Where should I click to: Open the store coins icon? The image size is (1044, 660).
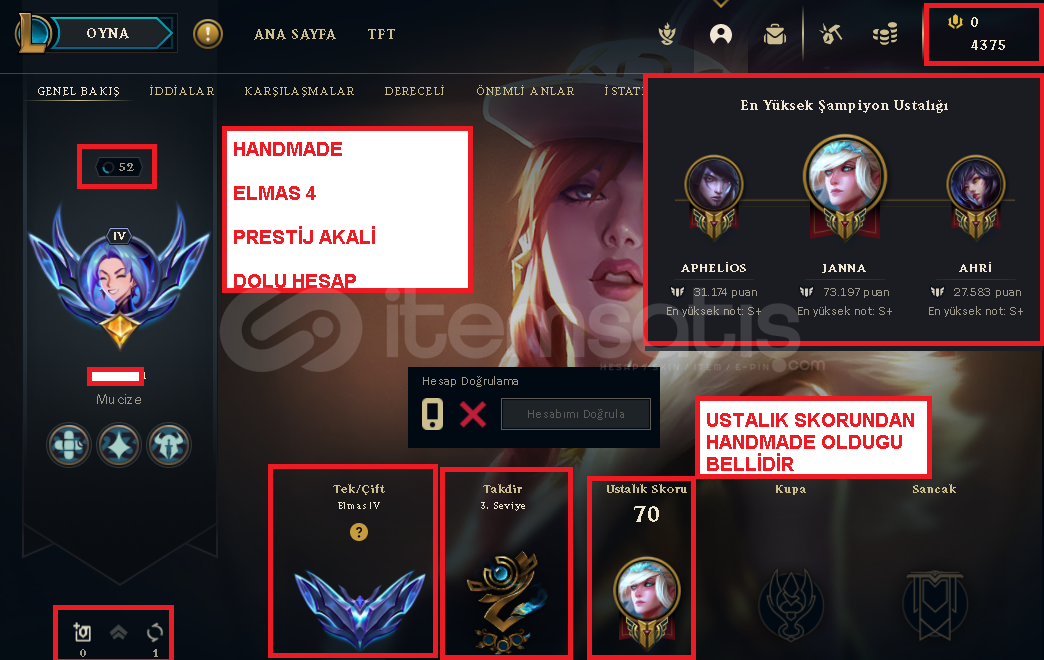point(885,33)
